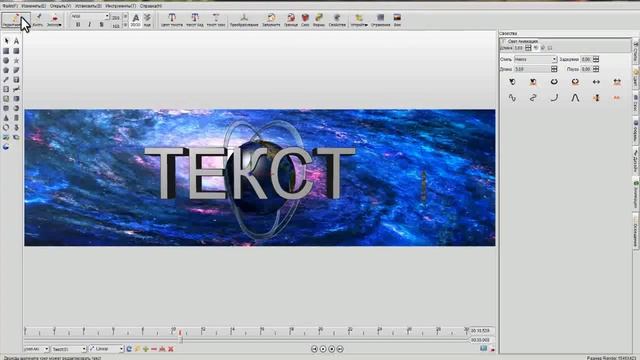
Task: Open the Инструменты(T) menu
Action: pyautogui.click(x=120, y=6)
